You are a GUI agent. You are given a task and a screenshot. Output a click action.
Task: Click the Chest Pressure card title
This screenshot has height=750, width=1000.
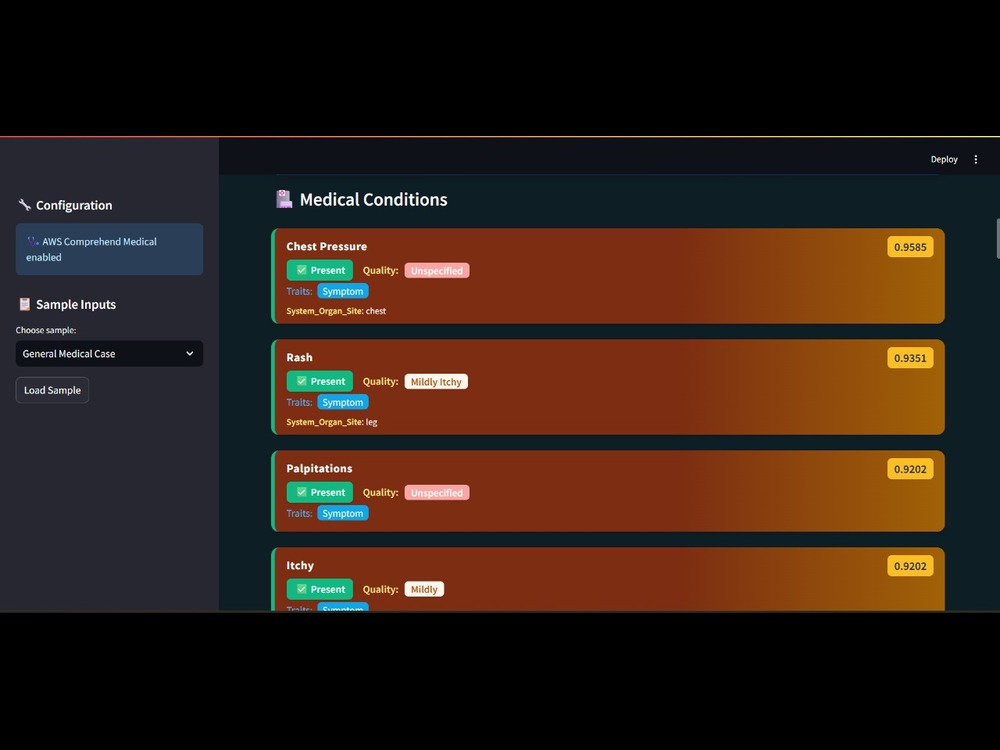(x=327, y=246)
